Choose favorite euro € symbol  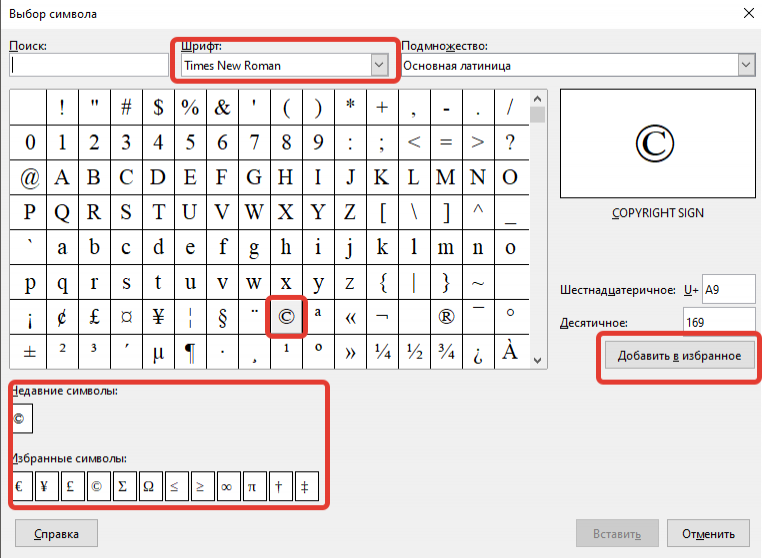coord(21,486)
